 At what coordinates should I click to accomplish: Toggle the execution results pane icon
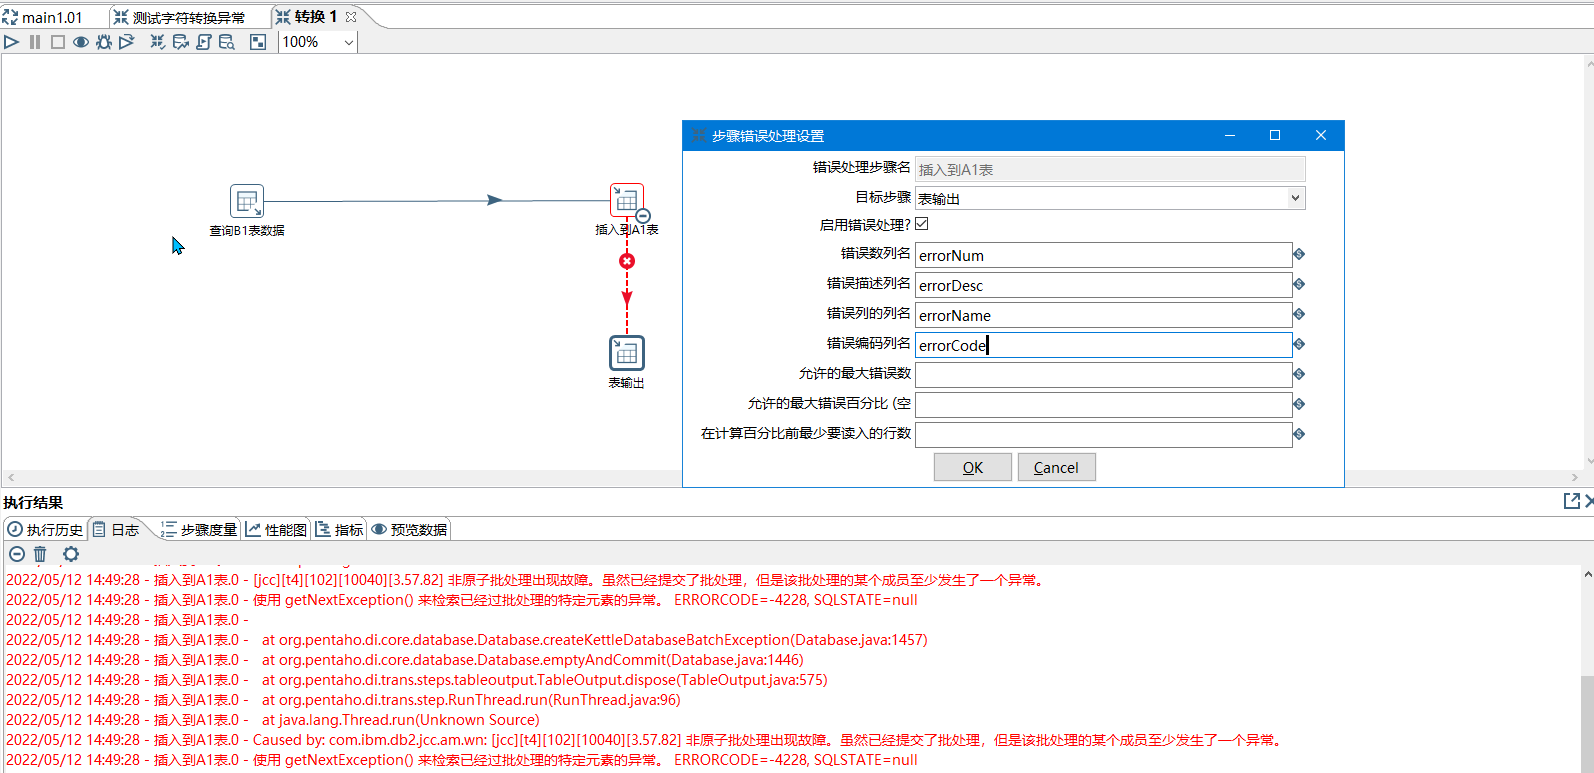[258, 42]
